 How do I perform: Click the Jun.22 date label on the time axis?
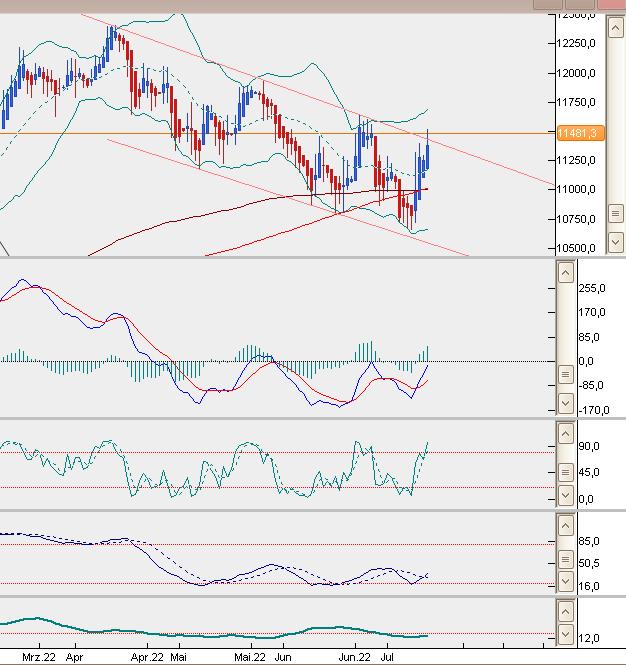pyautogui.click(x=354, y=657)
